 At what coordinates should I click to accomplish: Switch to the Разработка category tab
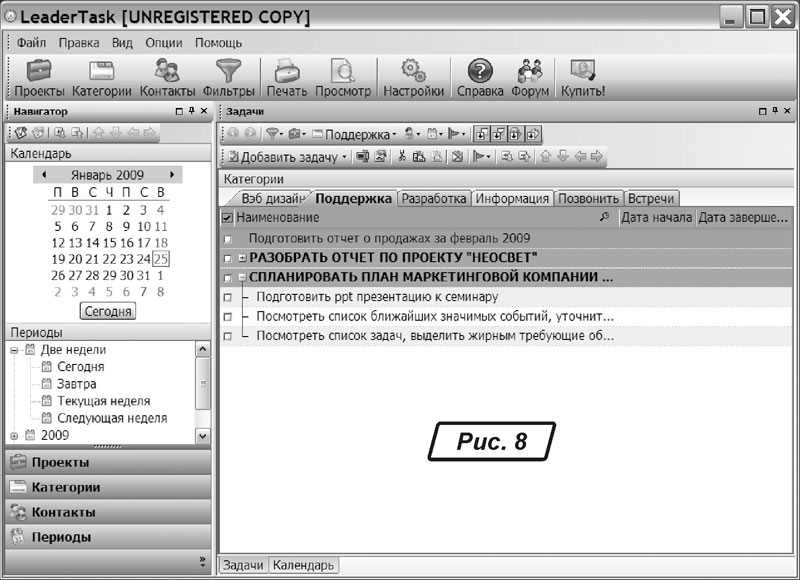[x=434, y=198]
